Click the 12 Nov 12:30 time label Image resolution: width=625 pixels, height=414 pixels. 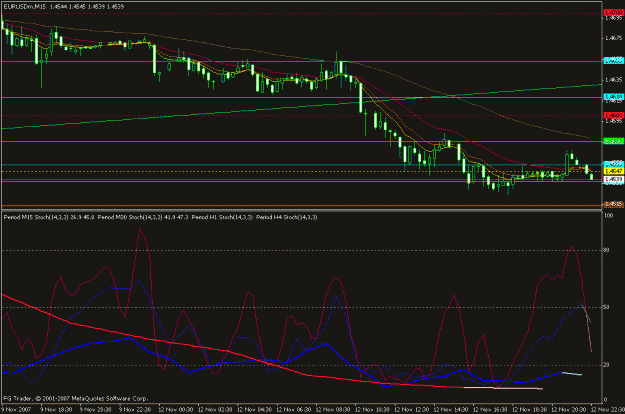click(x=412, y=410)
